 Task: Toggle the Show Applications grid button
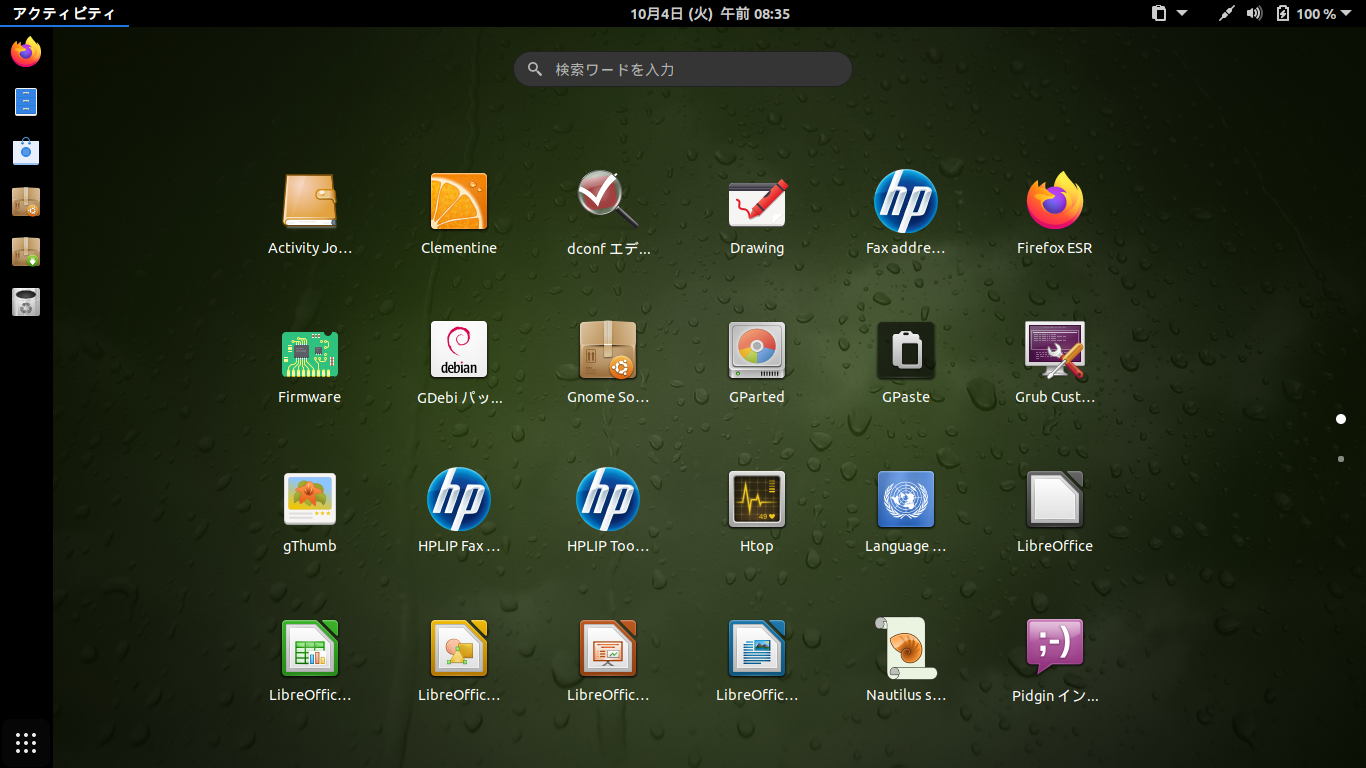point(26,742)
